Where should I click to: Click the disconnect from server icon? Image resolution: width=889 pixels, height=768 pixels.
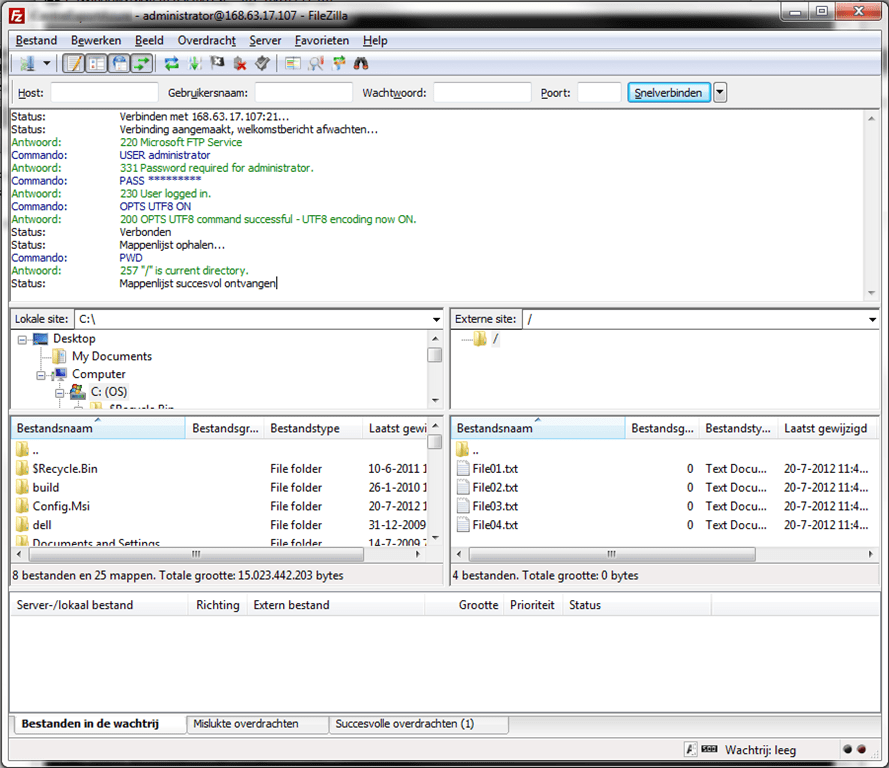click(240, 64)
